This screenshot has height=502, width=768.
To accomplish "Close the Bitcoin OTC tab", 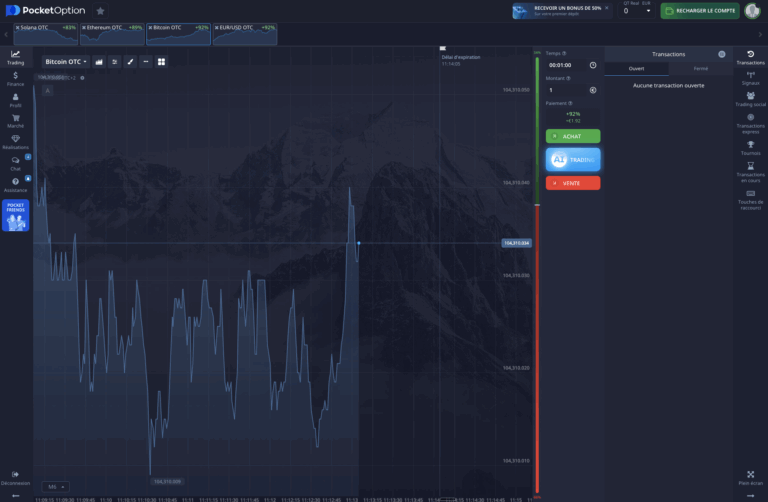I will [150, 28].
